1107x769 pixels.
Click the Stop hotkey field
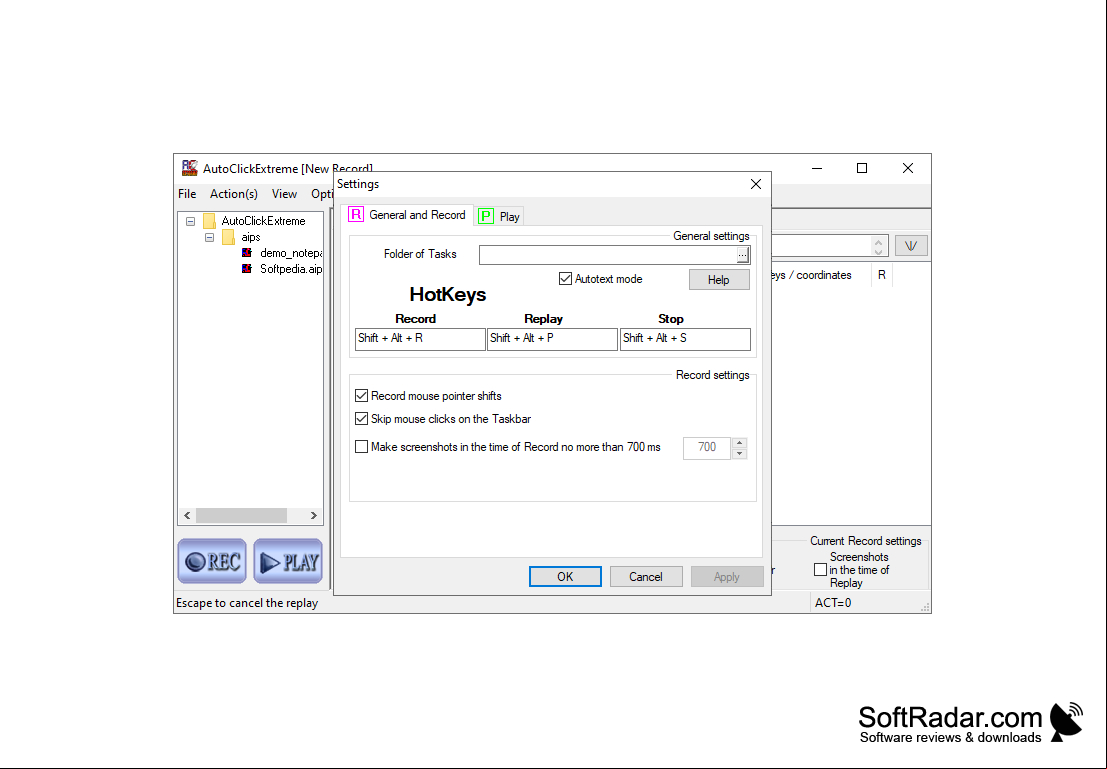pyautogui.click(x=685, y=339)
